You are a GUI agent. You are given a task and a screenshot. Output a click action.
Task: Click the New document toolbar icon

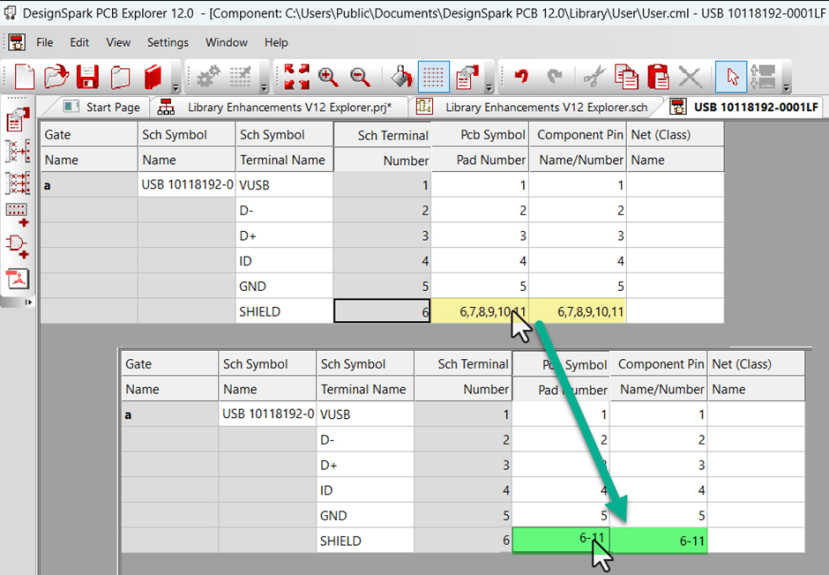24,77
